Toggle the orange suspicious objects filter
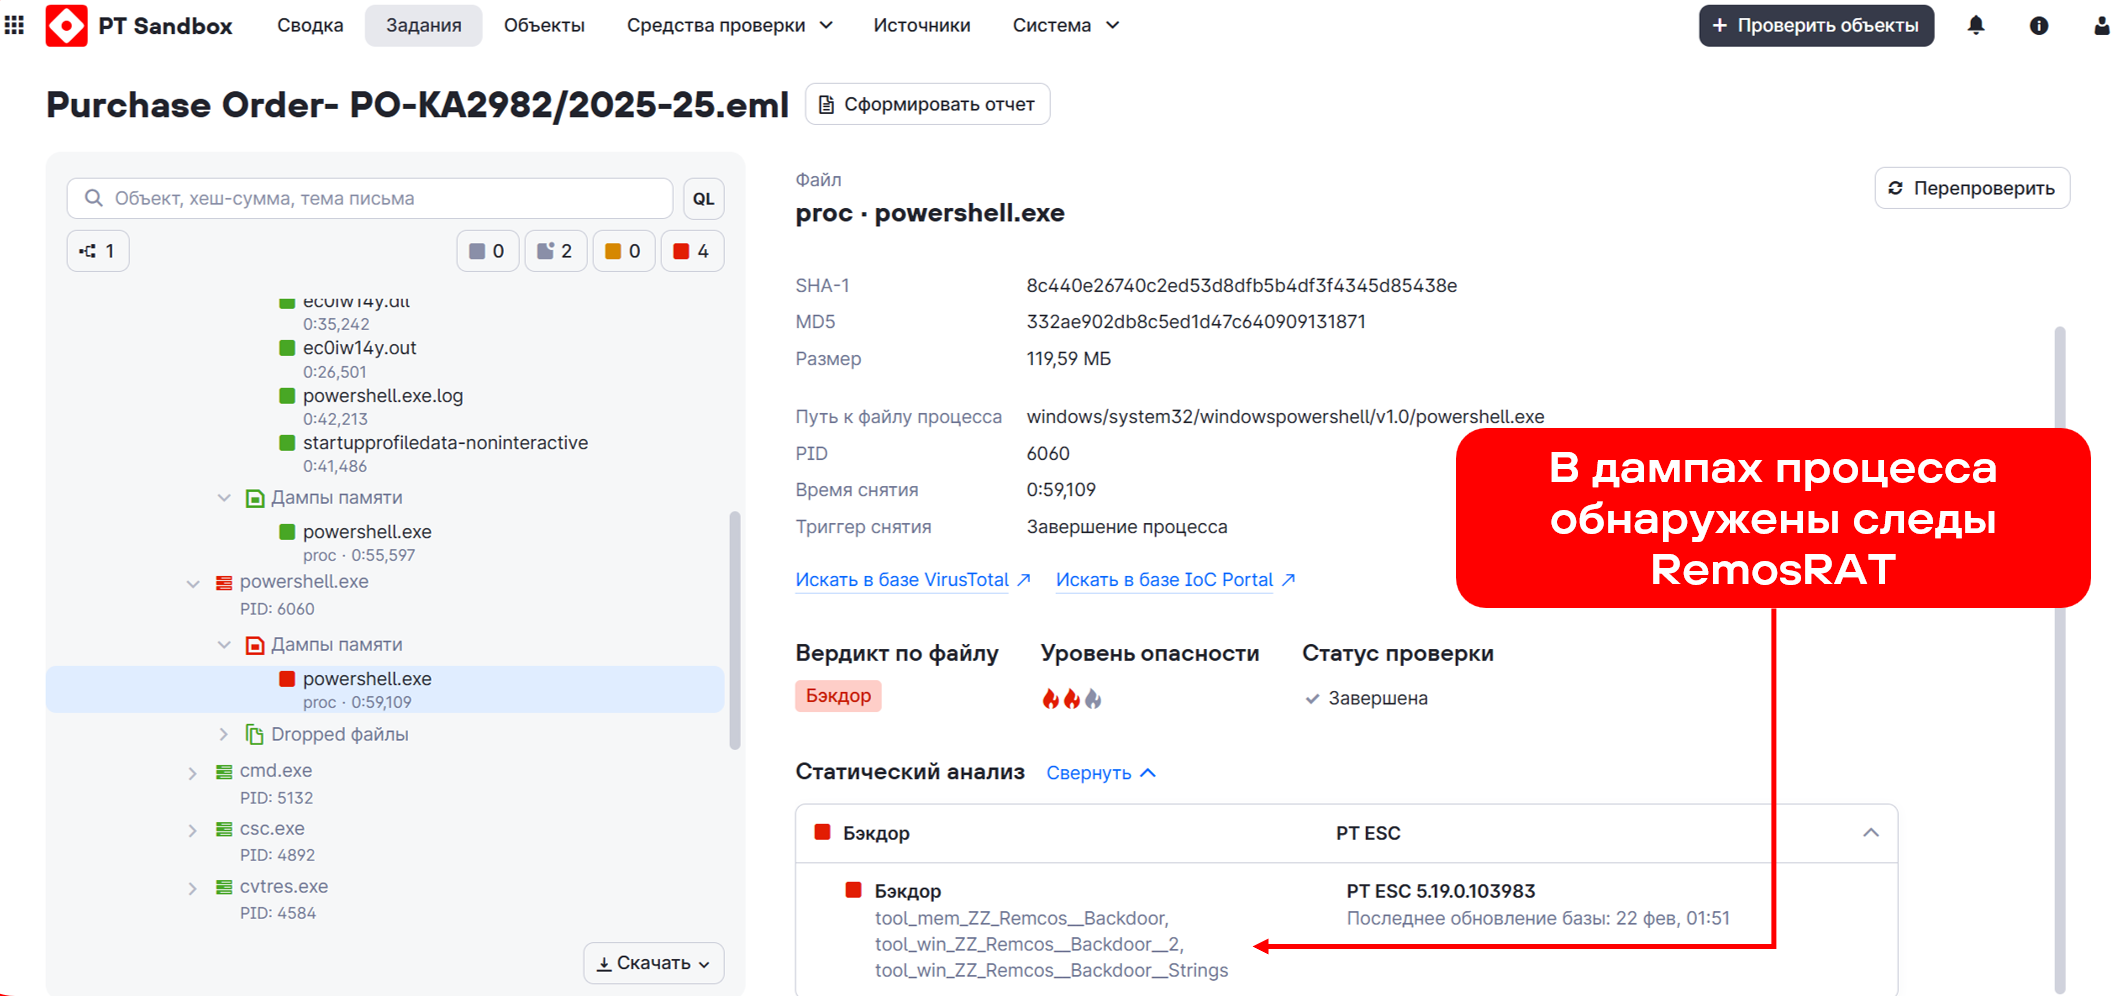 [x=623, y=251]
